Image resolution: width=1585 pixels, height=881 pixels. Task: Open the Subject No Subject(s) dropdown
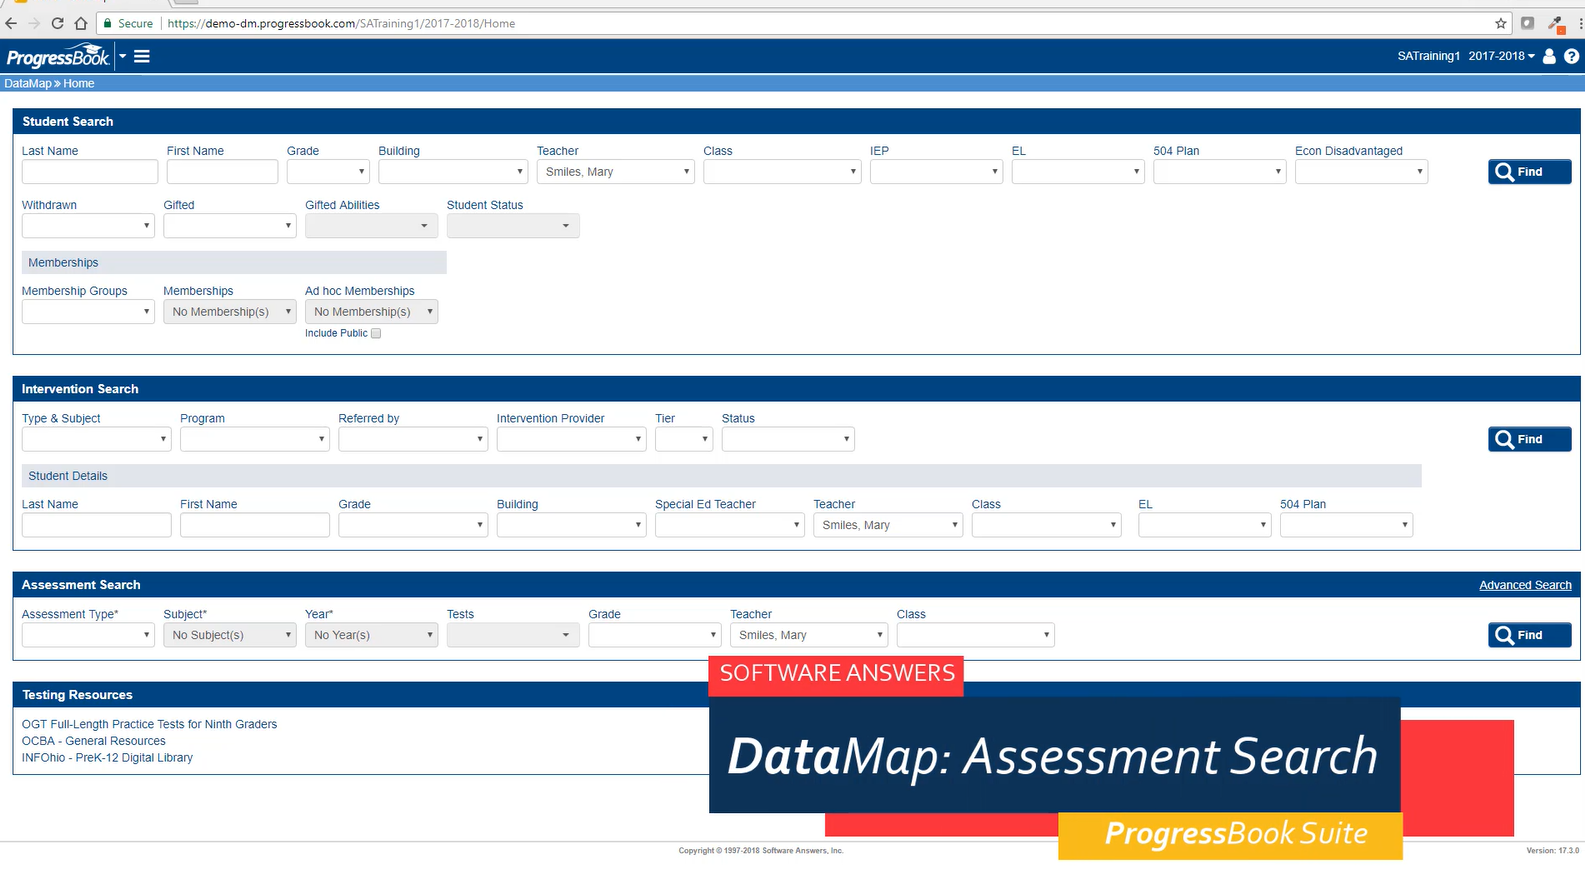[230, 635]
